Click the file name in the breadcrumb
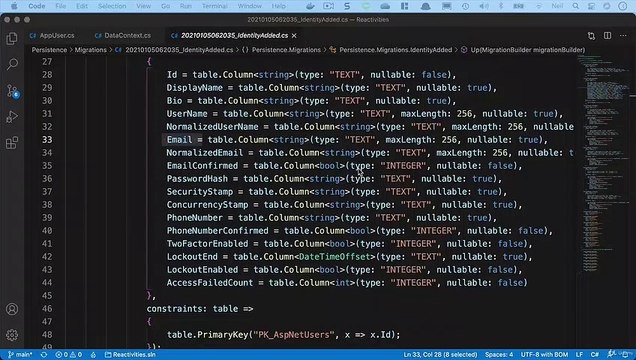This screenshot has width=636, height=360. [179, 50]
